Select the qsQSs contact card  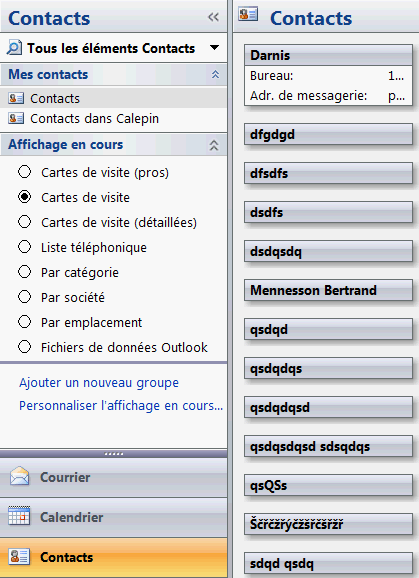tap(328, 485)
